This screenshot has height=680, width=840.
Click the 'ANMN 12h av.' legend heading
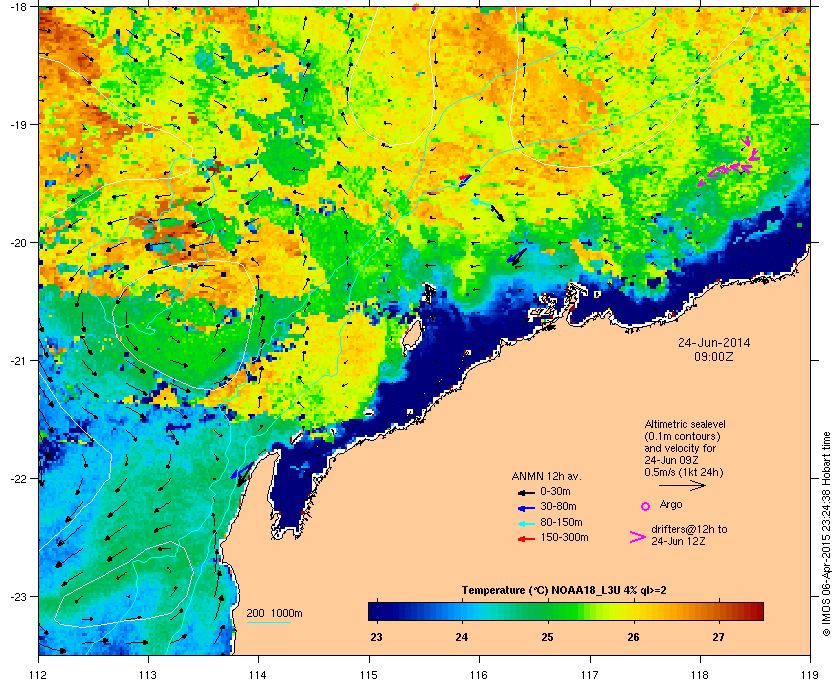point(546,476)
